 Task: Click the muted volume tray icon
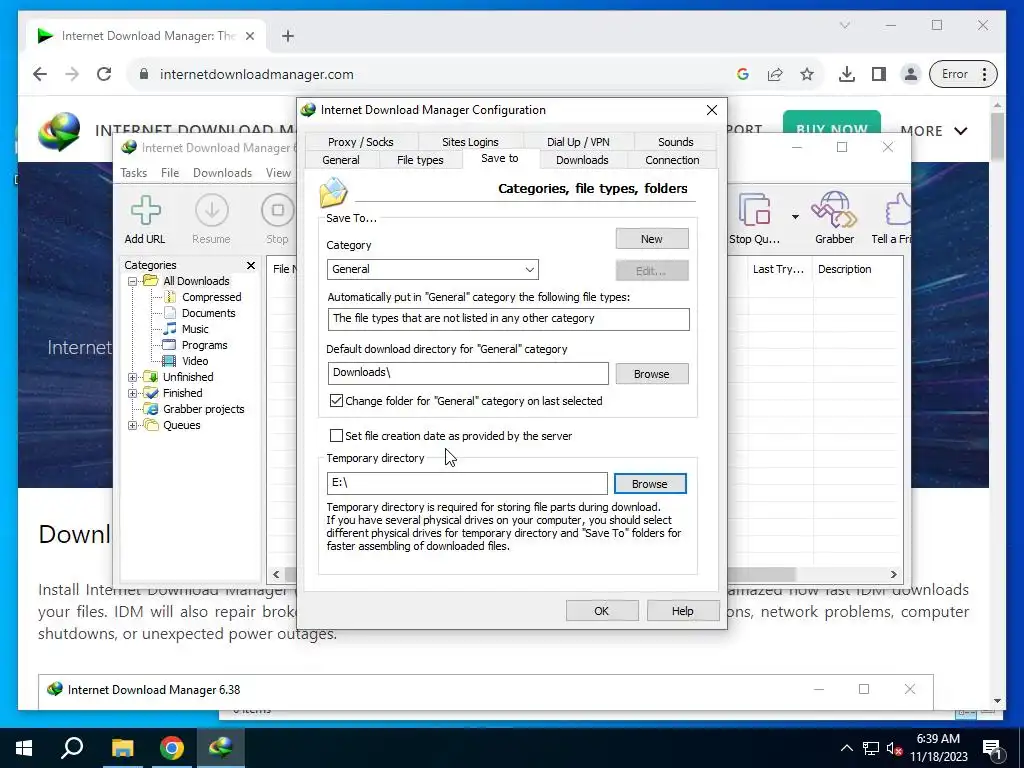[895, 748]
